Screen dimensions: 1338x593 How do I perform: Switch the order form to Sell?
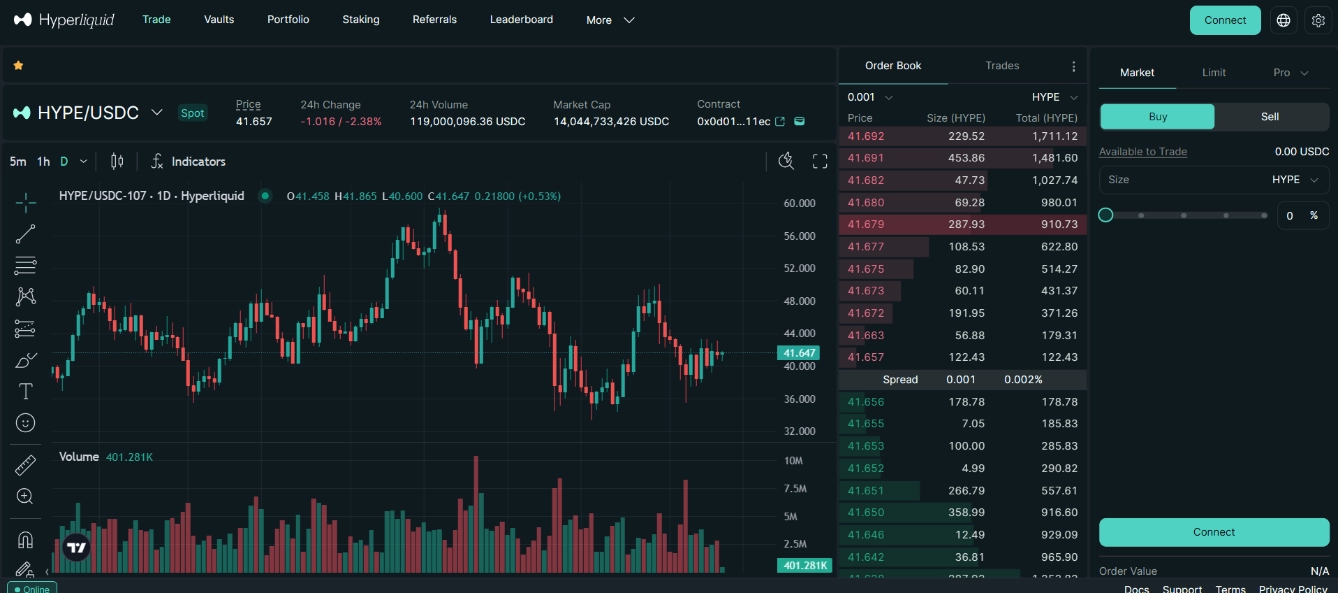tap(1270, 116)
